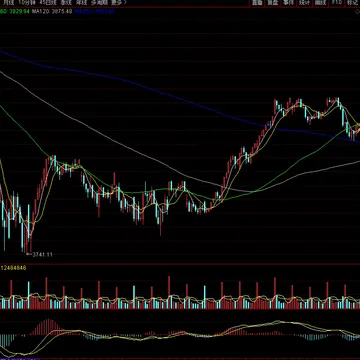Open the 统计 statistics button
The height and width of the screenshot is (360, 360).
coord(305,3)
